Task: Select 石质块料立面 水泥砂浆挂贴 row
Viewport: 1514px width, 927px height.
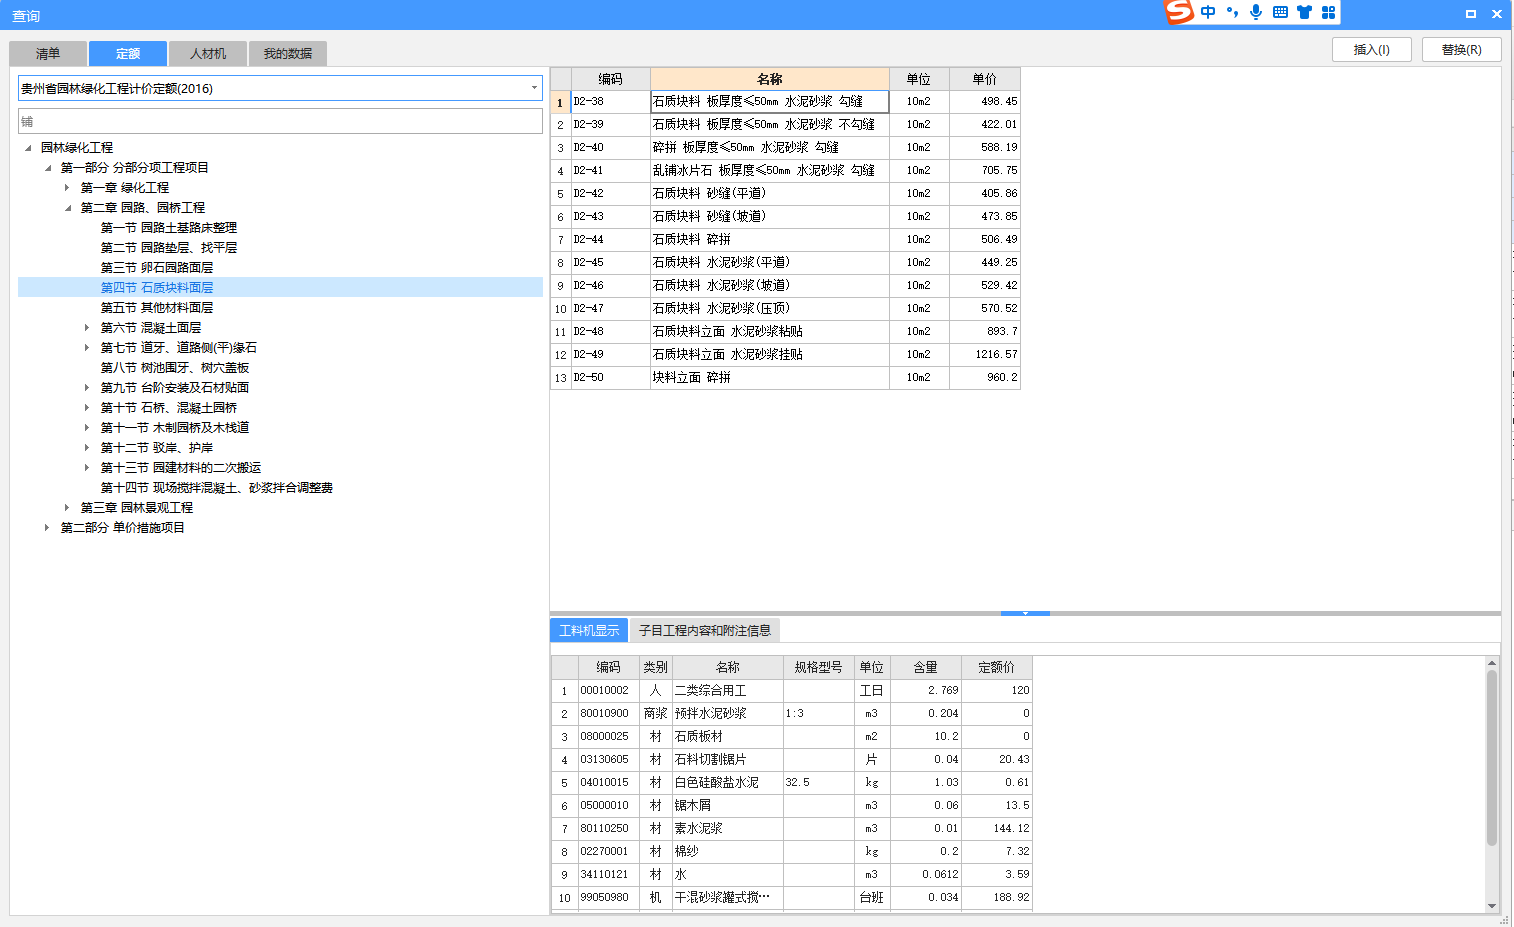Action: [x=785, y=355]
